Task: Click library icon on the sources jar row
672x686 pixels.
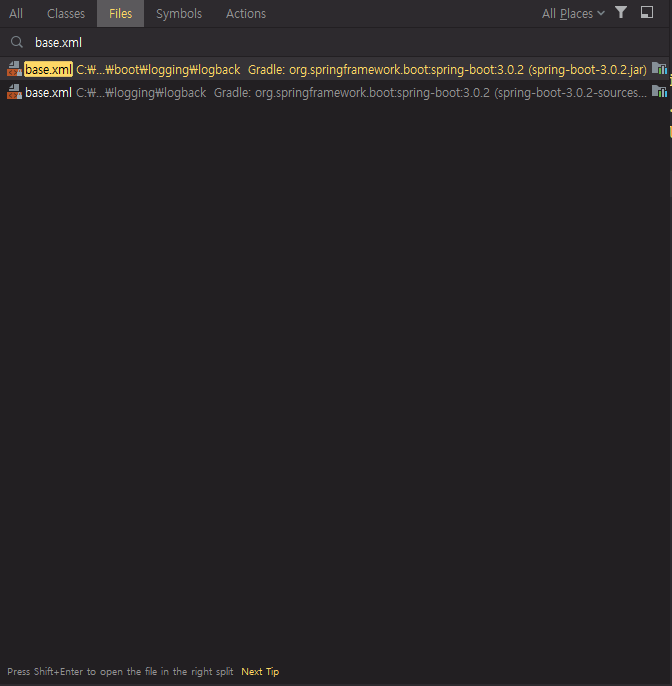Action: [659, 91]
